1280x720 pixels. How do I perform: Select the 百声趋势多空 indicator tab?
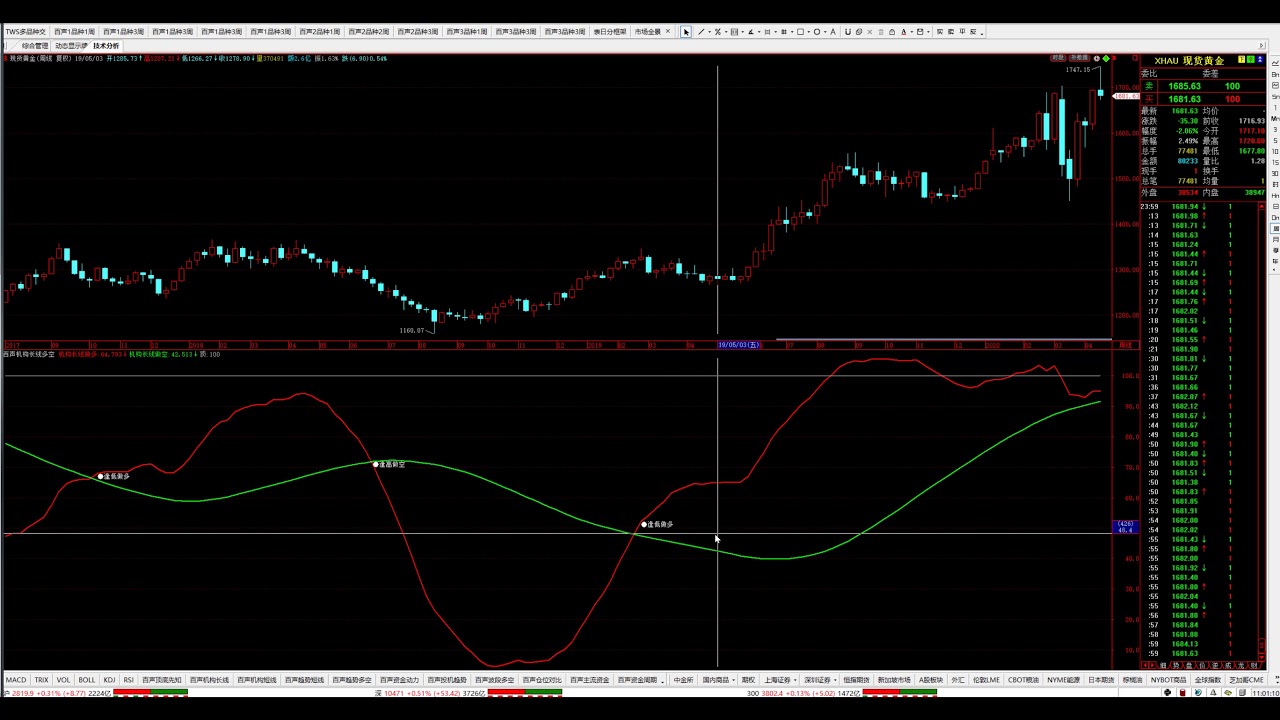(351, 680)
